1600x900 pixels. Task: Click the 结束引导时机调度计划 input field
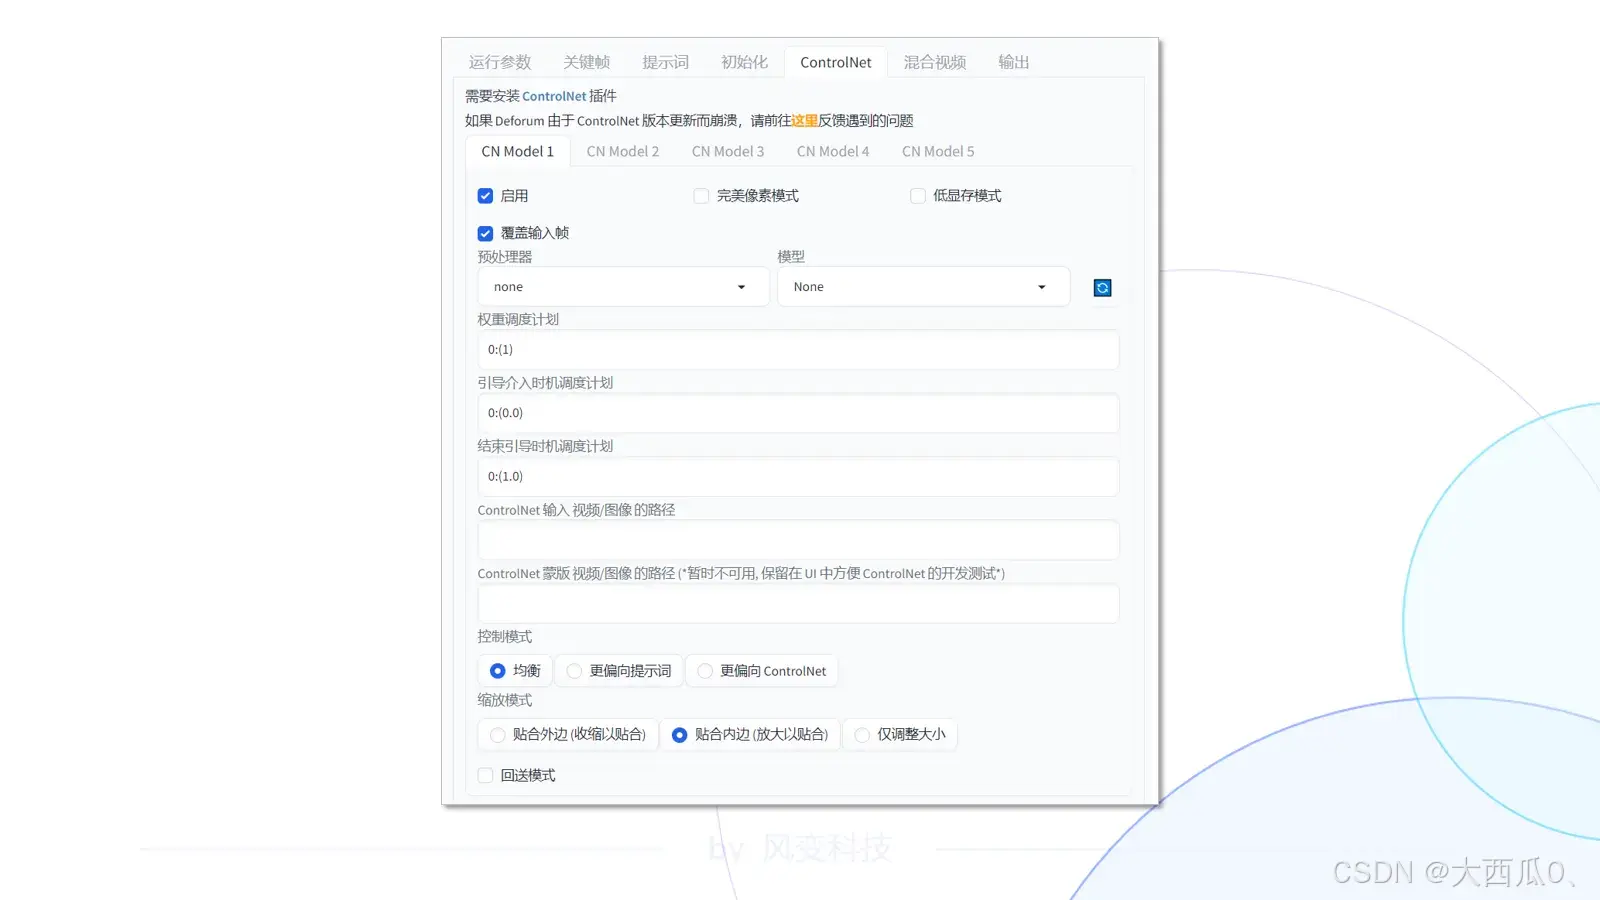pyautogui.click(x=798, y=477)
